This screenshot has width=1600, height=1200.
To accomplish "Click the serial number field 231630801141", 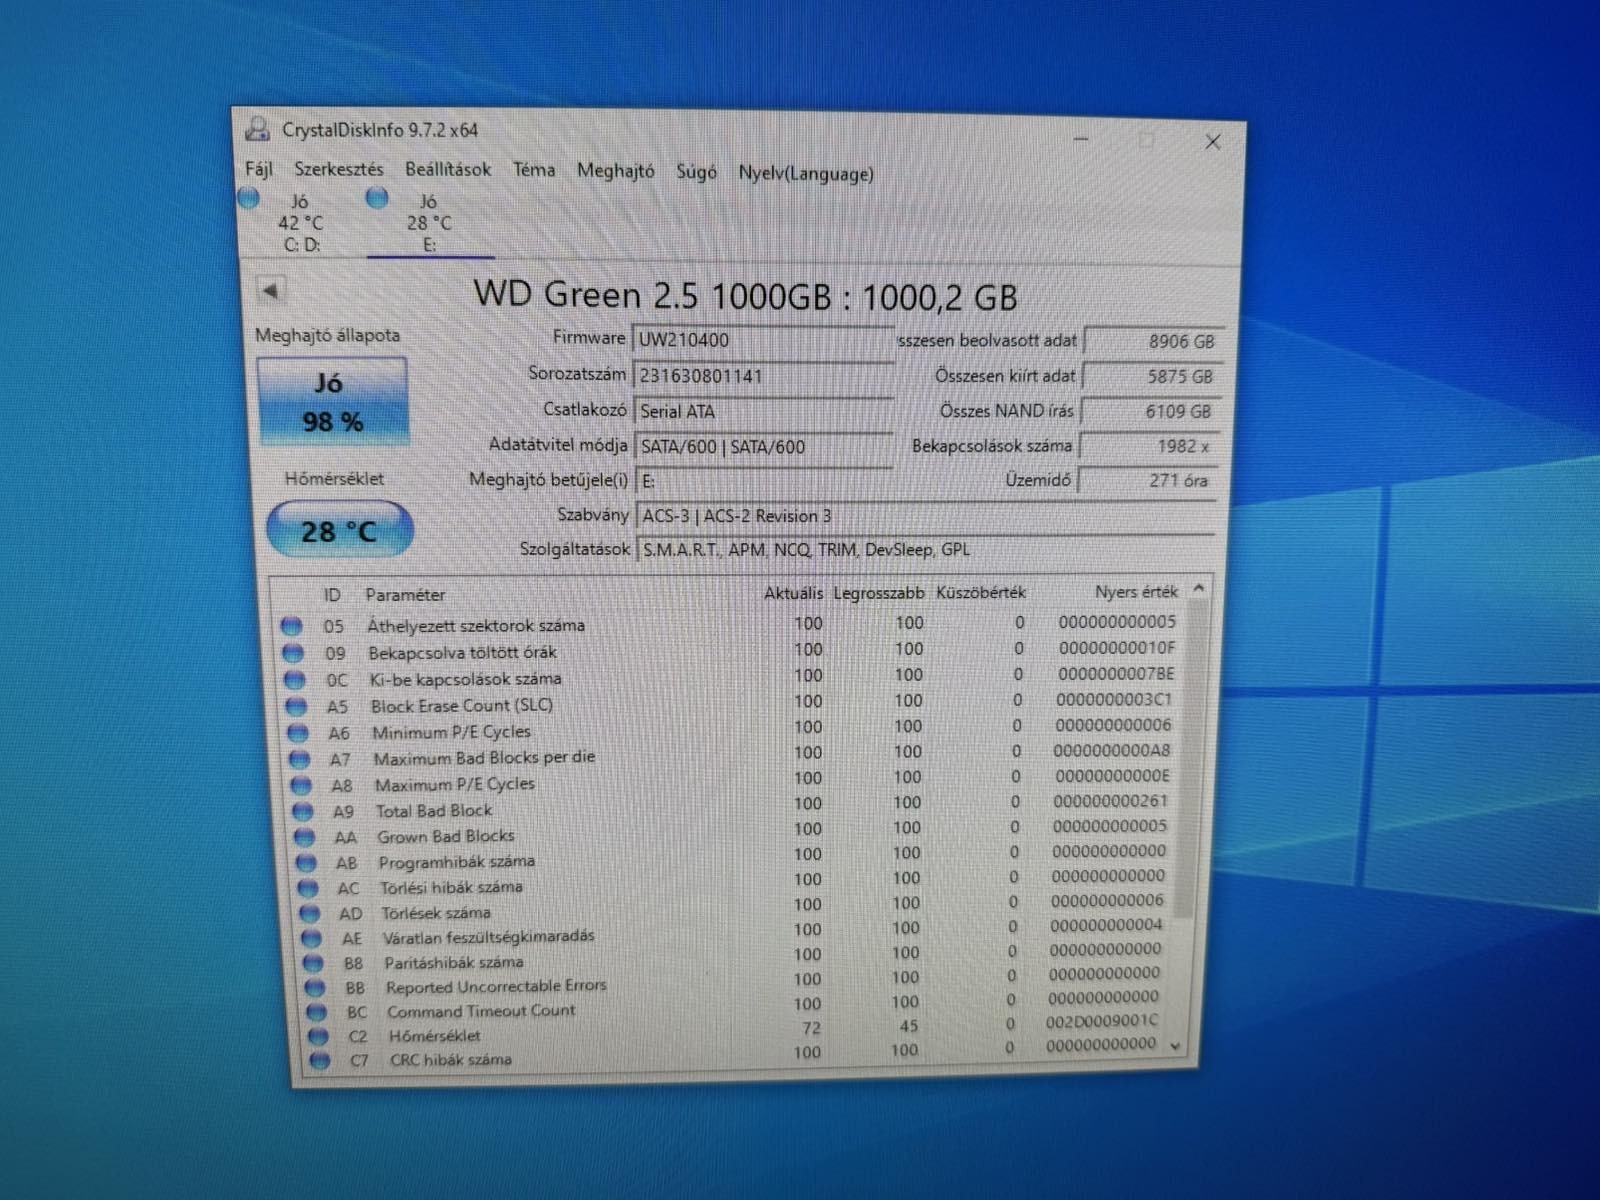I will click(763, 376).
